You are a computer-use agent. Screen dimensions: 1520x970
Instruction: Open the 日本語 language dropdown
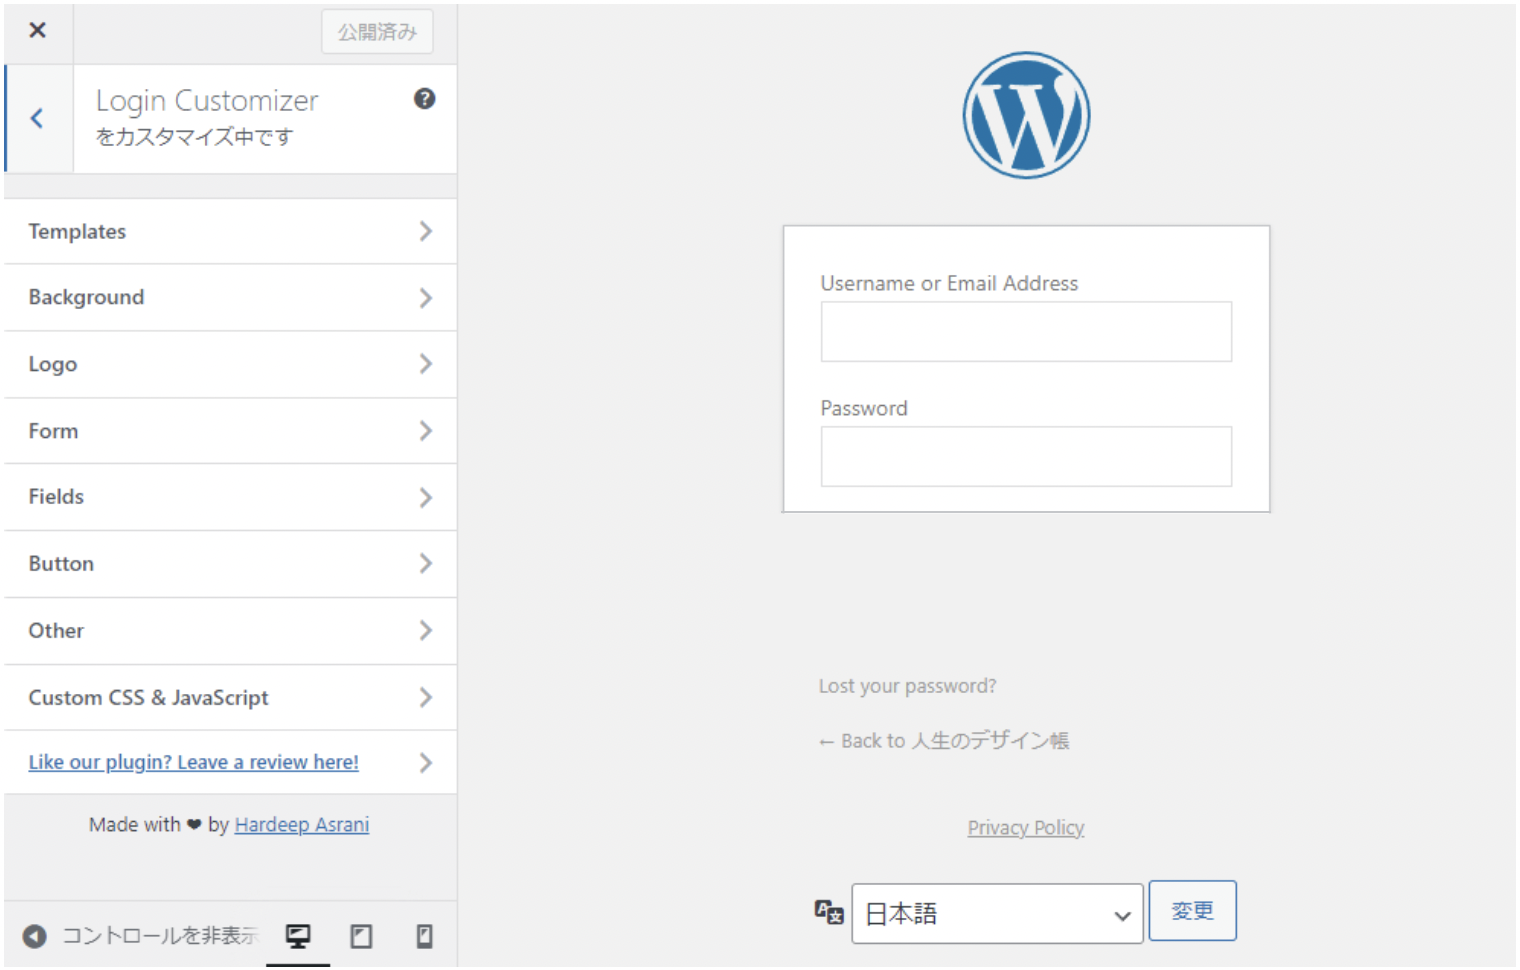point(997,913)
